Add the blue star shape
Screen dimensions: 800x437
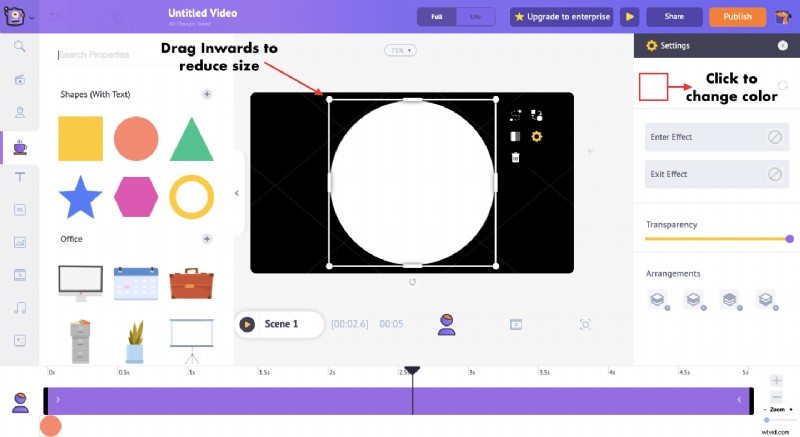pos(80,197)
